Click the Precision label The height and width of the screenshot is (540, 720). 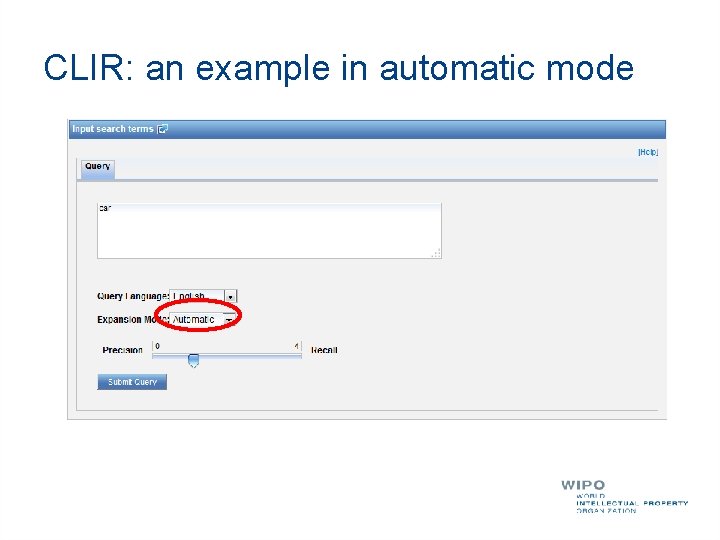pyautogui.click(x=123, y=350)
